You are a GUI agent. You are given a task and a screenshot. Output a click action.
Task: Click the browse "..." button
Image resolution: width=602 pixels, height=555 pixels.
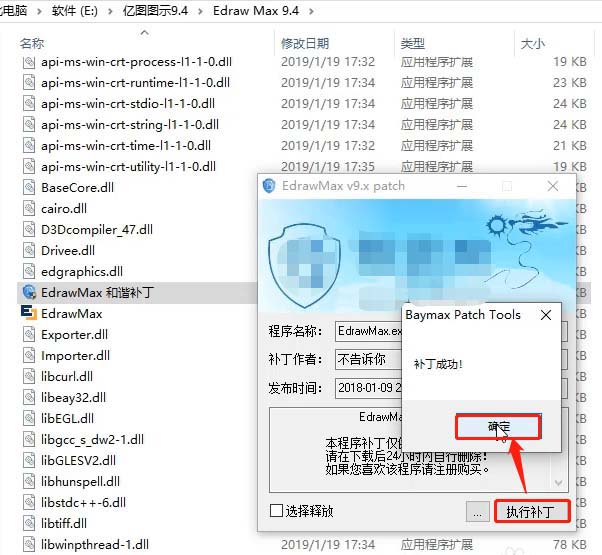(478, 512)
